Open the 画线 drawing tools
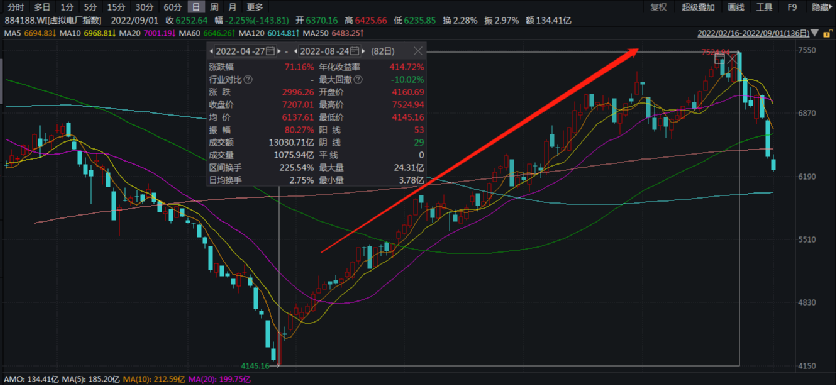836x385 pixels. tap(735, 7)
